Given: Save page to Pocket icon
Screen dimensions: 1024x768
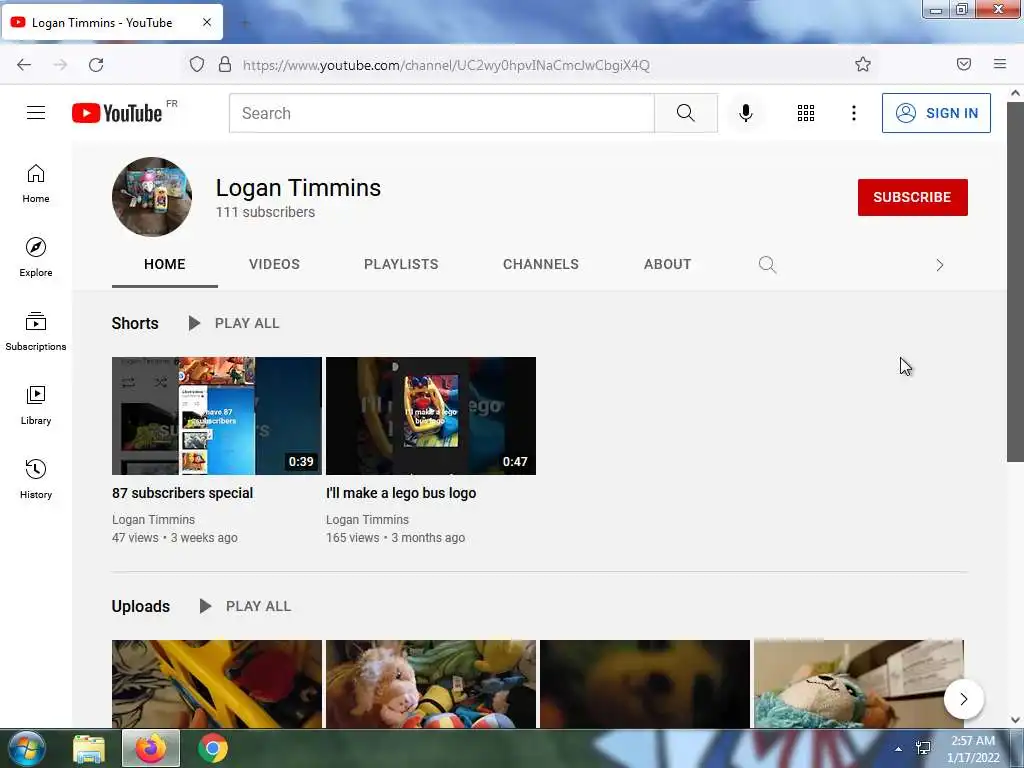Looking at the screenshot, I should (x=964, y=64).
